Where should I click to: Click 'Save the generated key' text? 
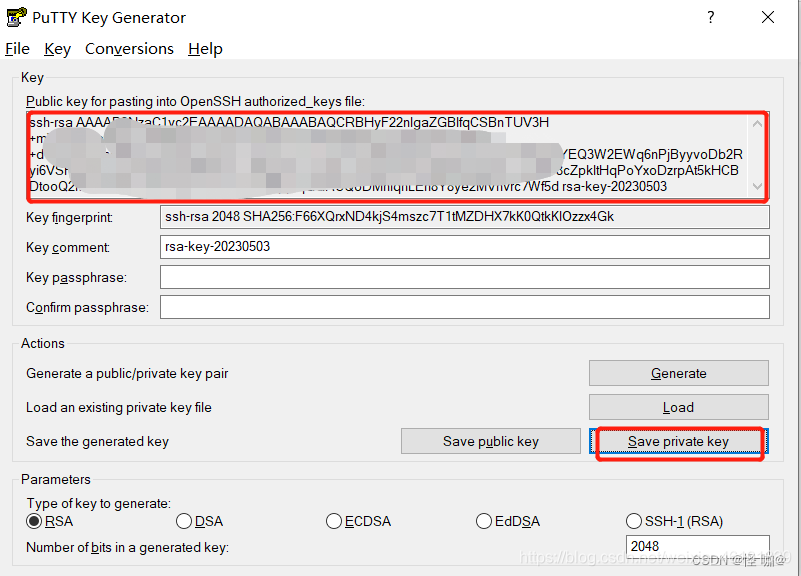pyautogui.click(x=97, y=441)
